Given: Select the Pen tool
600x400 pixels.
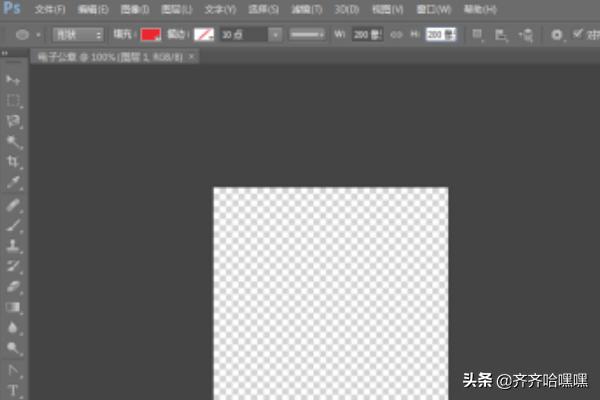Looking at the screenshot, I should click(13, 370).
